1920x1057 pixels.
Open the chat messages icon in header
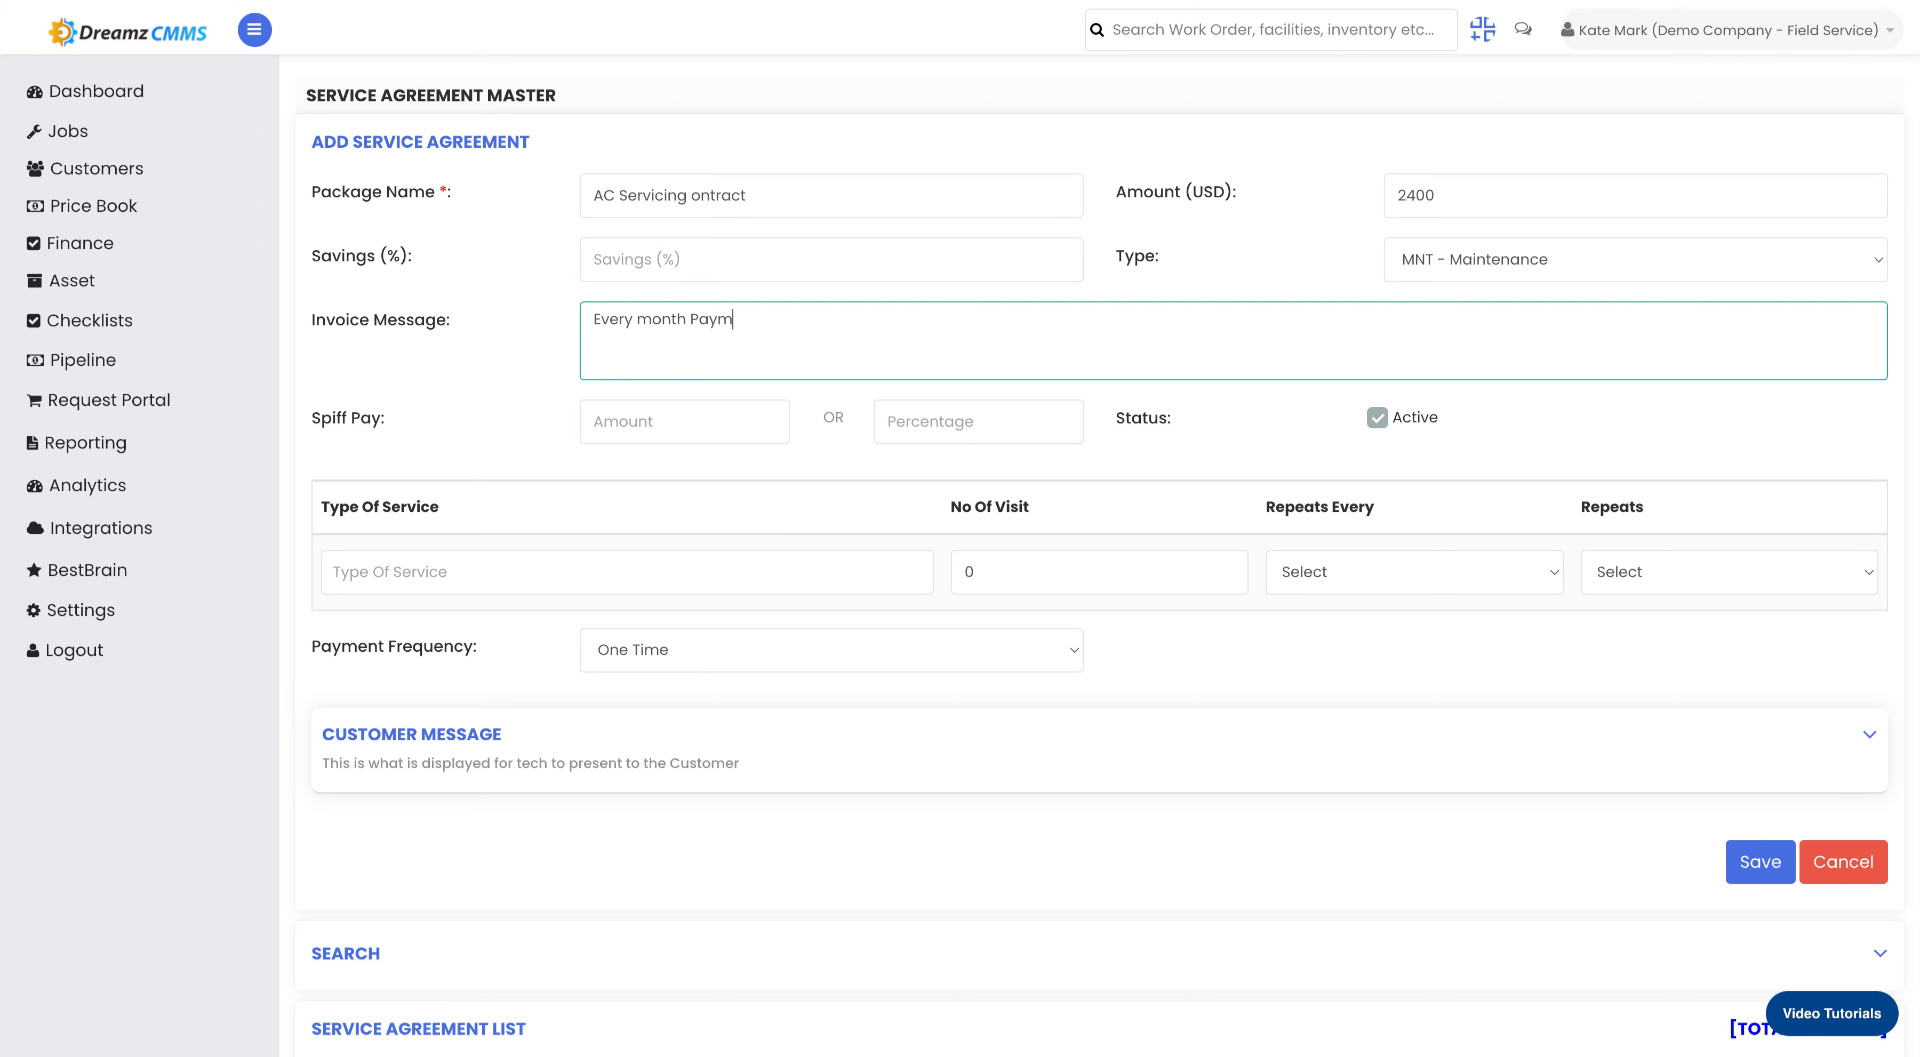[1522, 29]
